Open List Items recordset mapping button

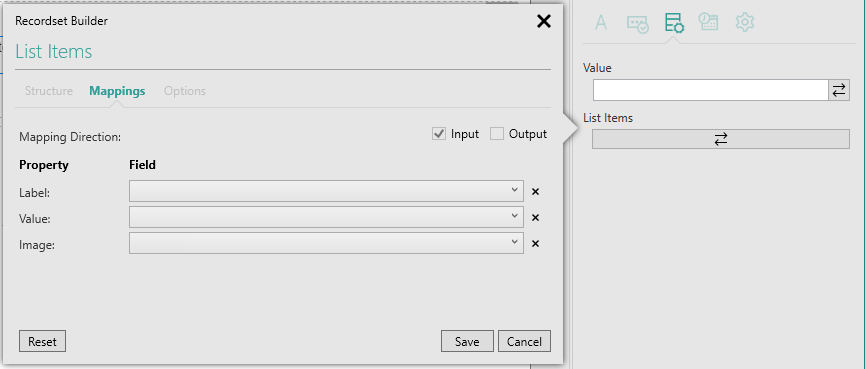click(x=720, y=139)
